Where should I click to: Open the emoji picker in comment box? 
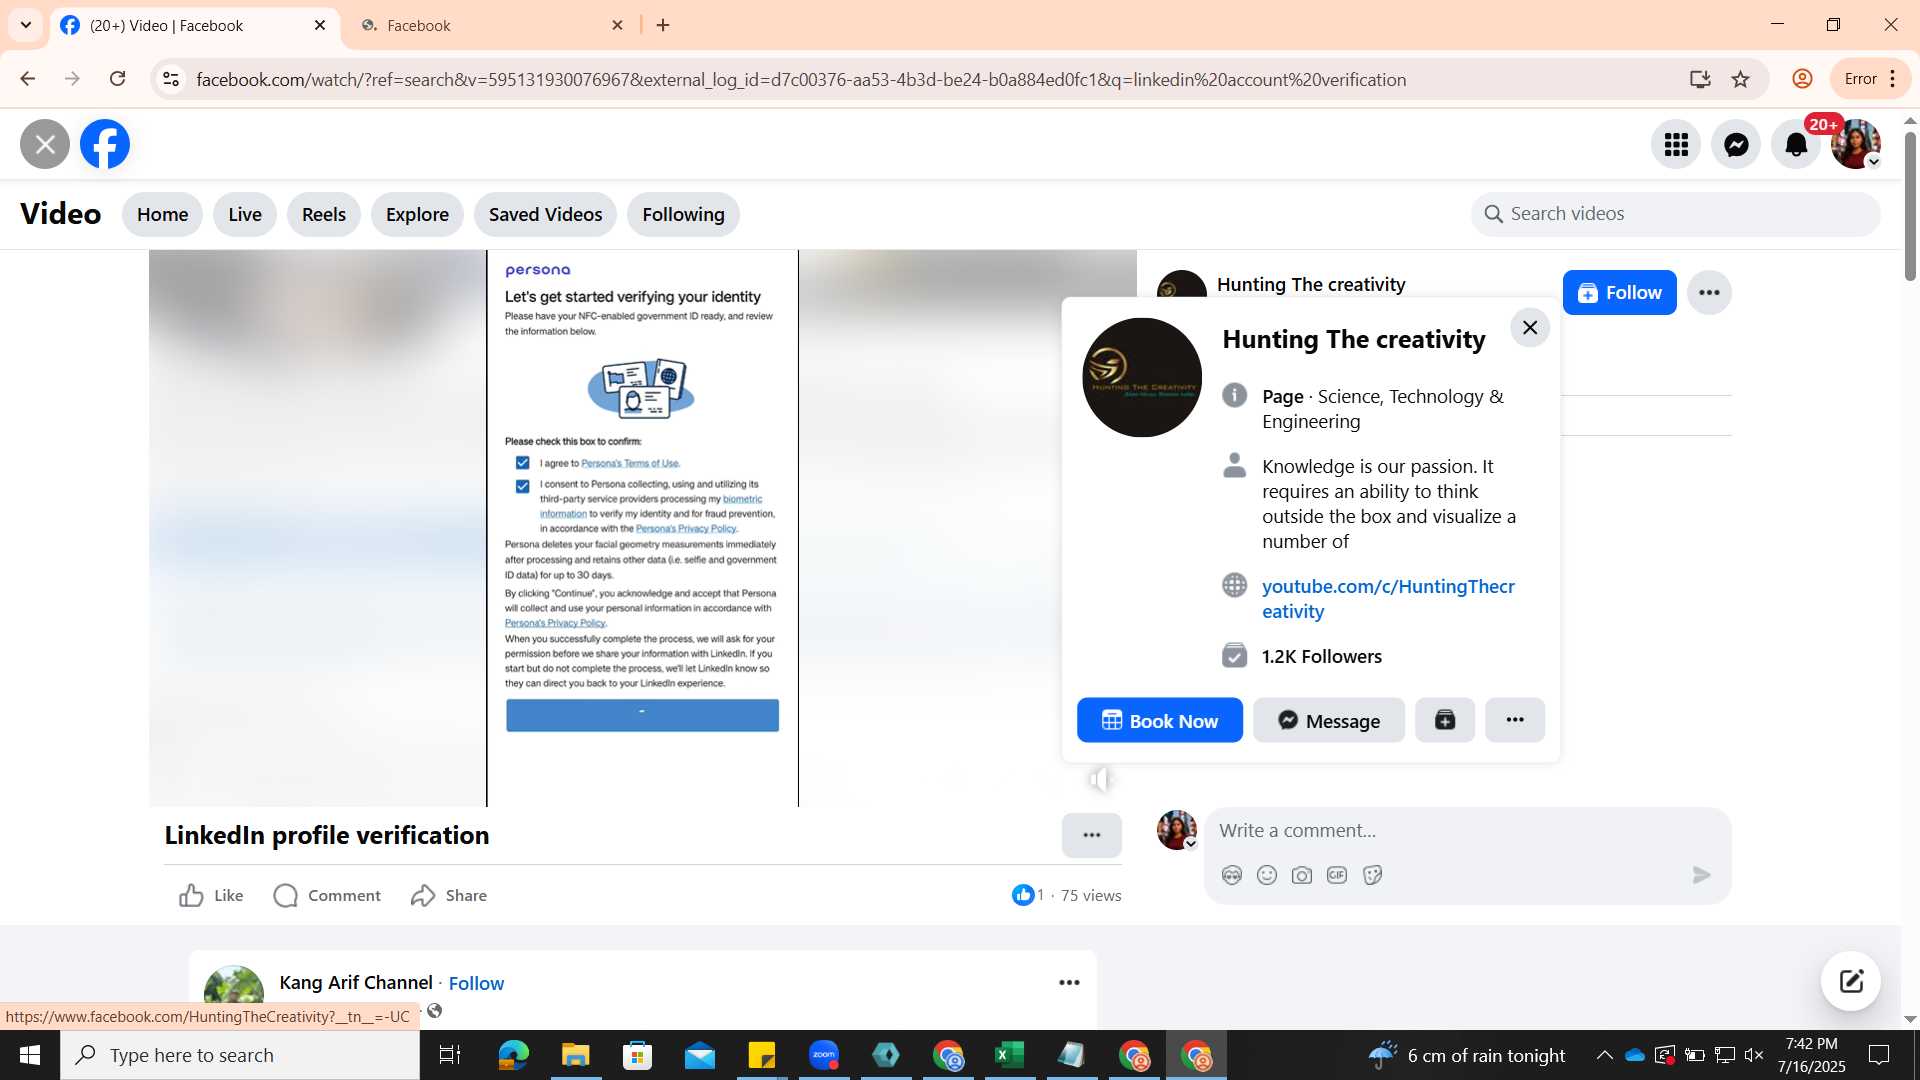point(1267,875)
